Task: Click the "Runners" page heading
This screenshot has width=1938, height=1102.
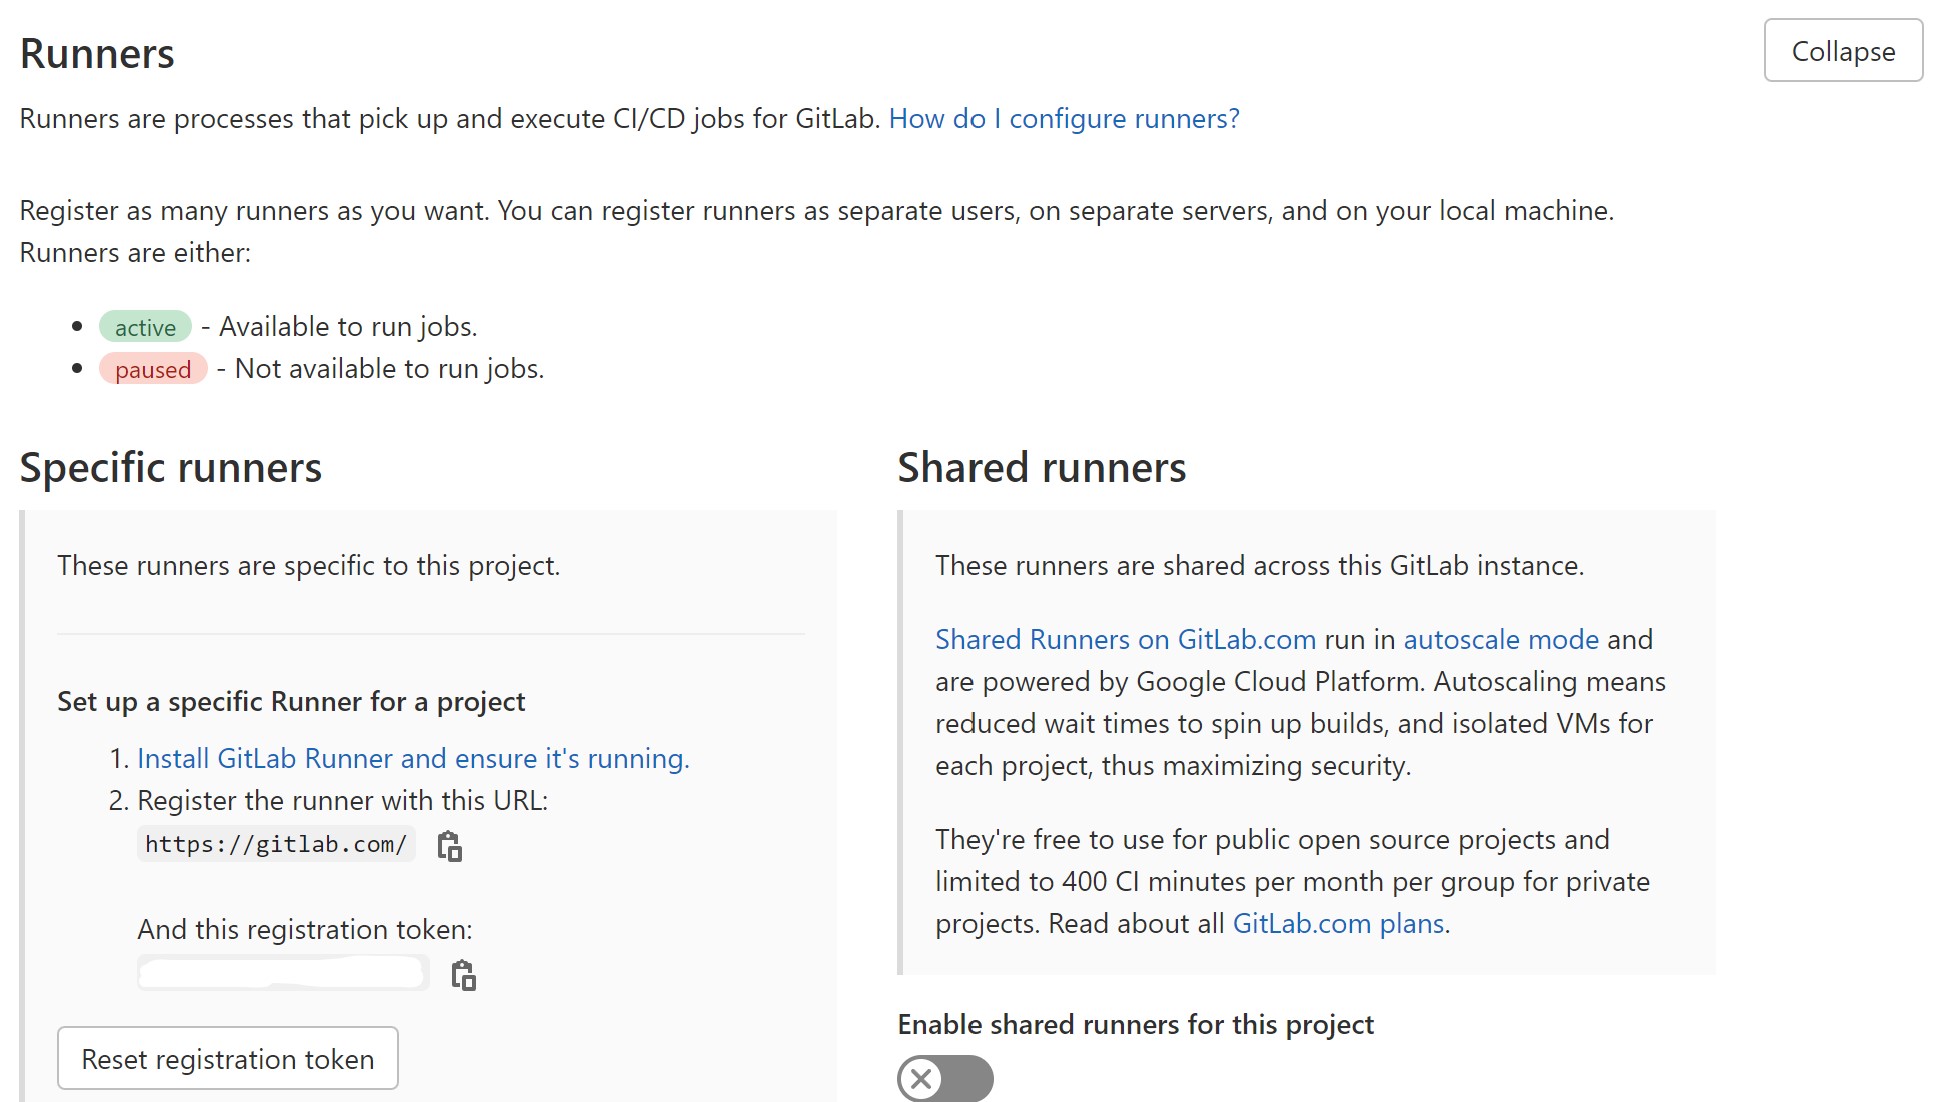Action: tap(97, 53)
